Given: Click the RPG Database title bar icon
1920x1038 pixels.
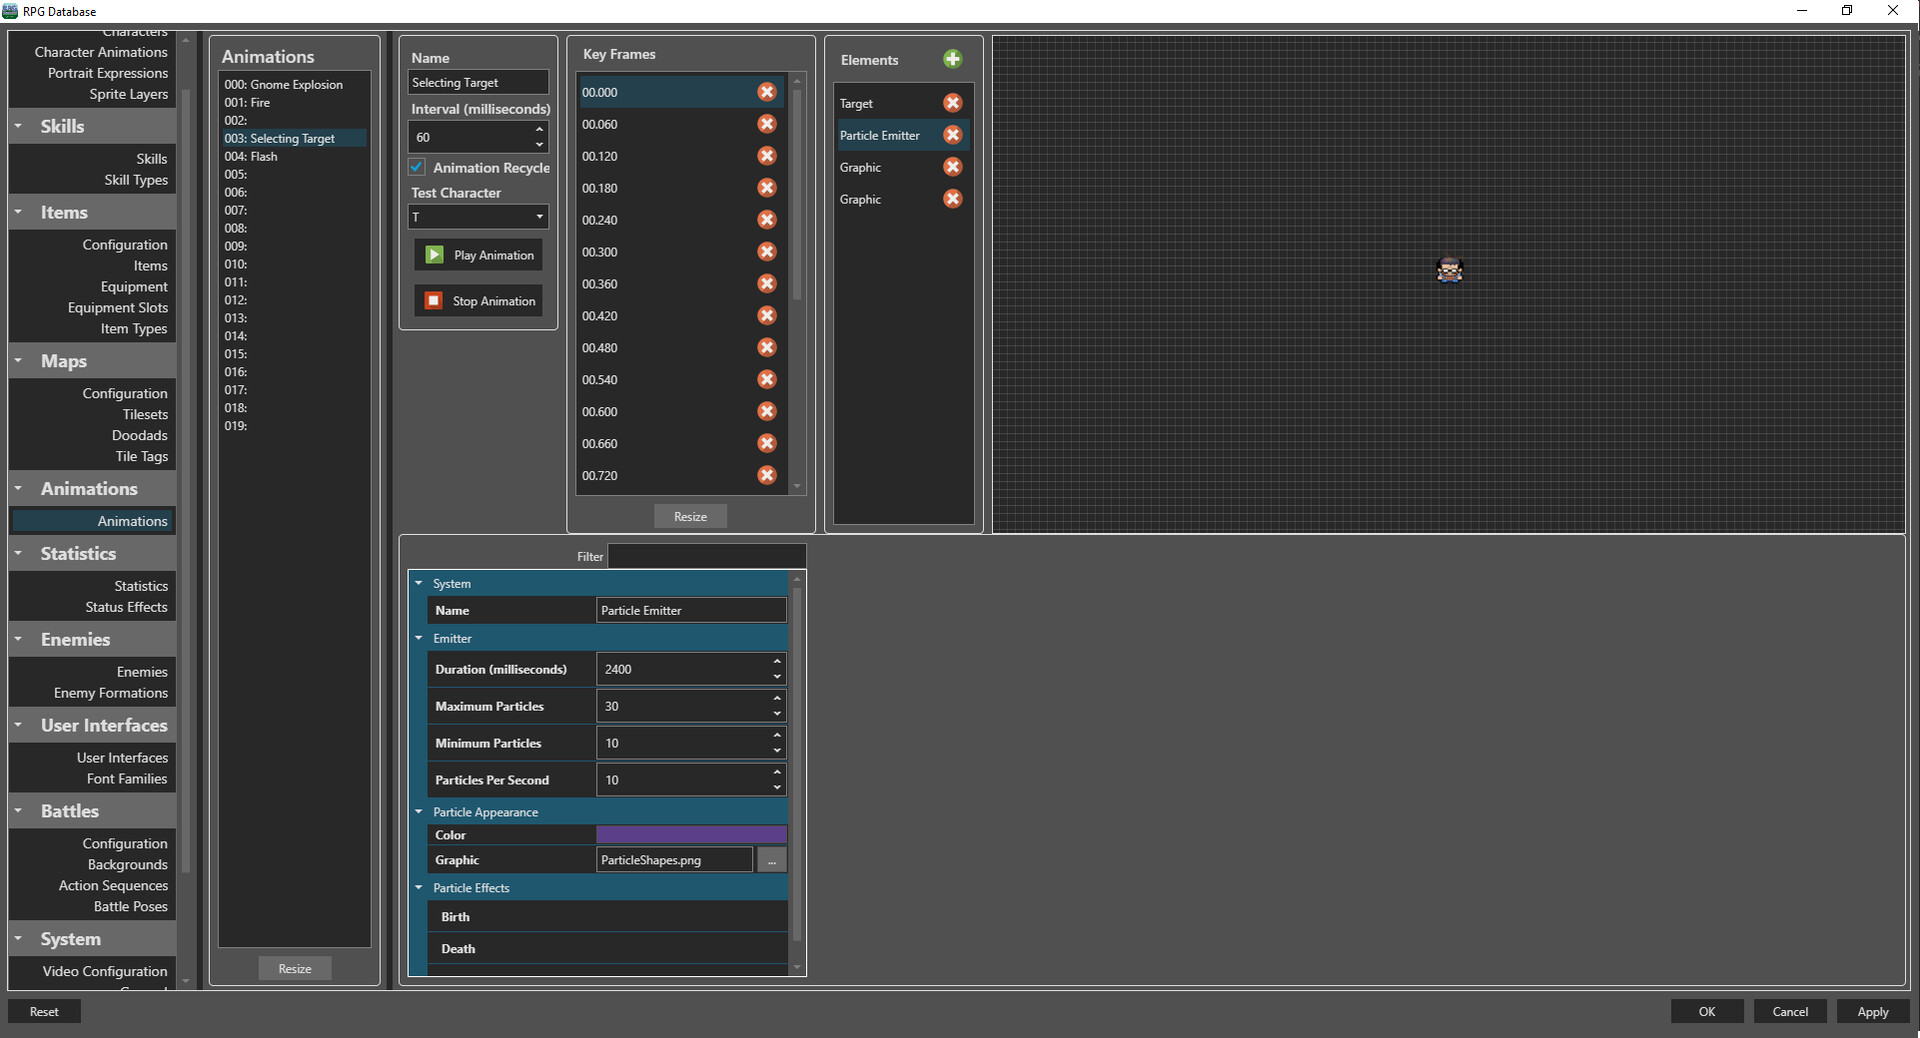Looking at the screenshot, I should (x=10, y=11).
